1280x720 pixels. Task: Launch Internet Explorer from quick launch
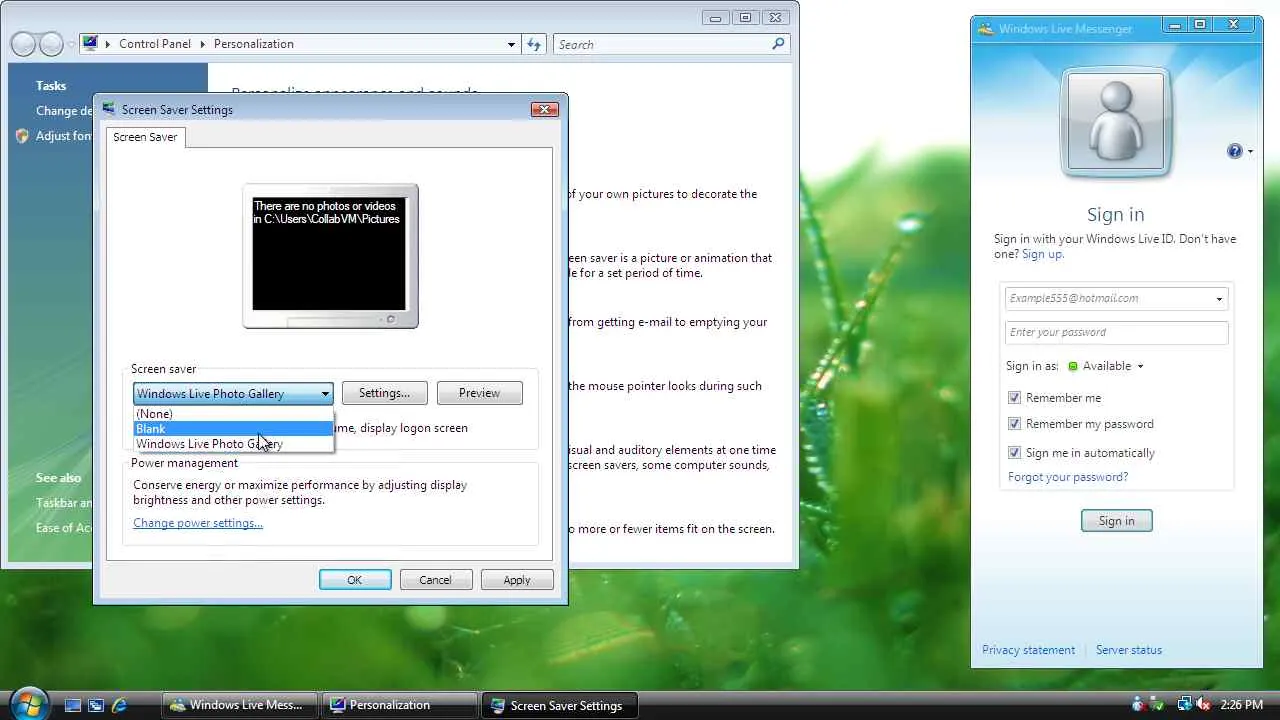tap(119, 705)
